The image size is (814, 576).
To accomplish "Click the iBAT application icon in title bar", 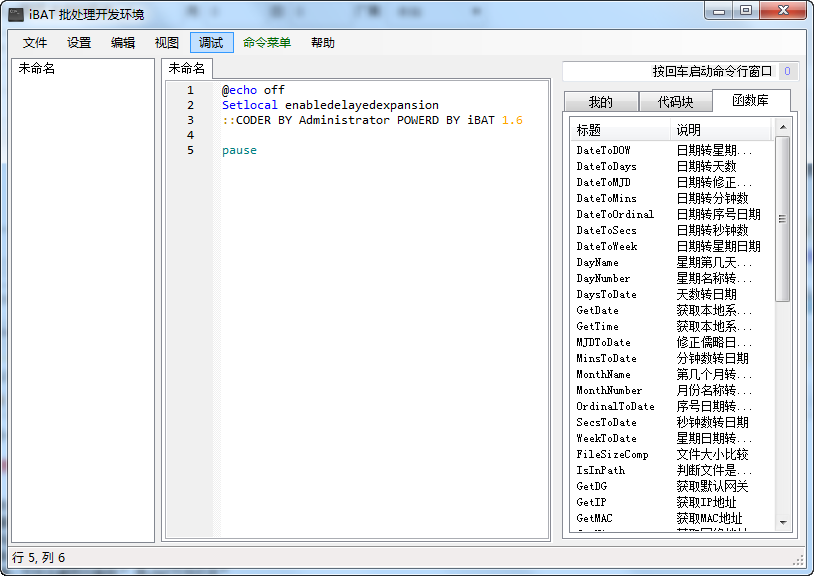I will pos(16,14).
